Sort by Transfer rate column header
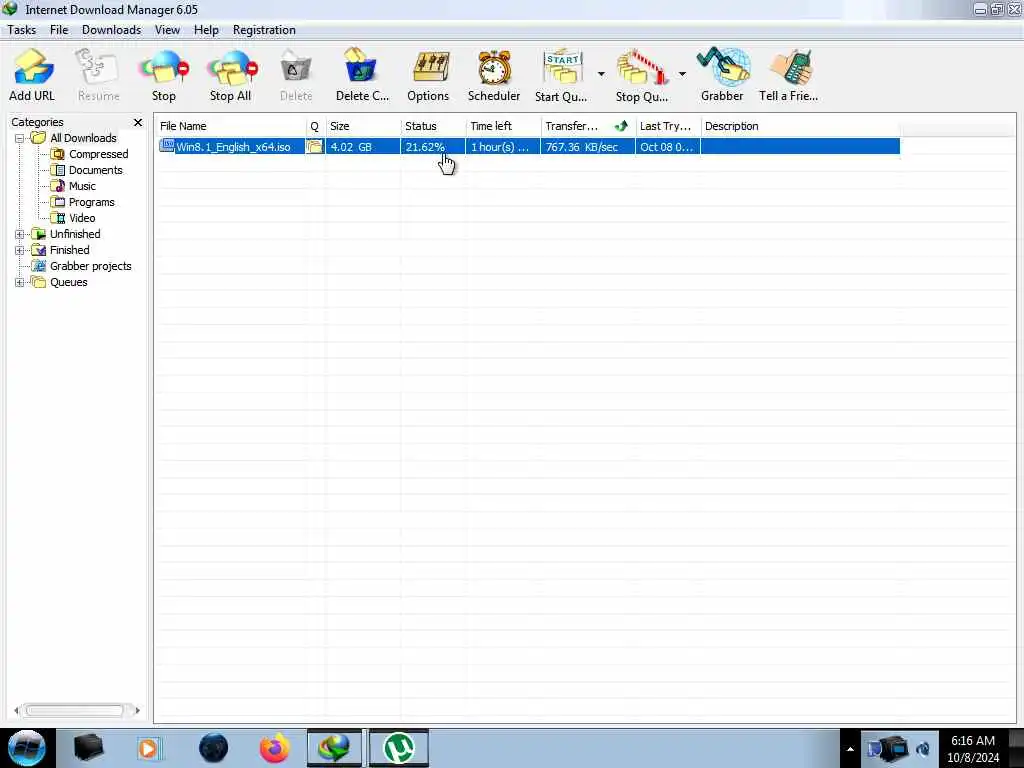This screenshot has width=1024, height=768. point(588,126)
